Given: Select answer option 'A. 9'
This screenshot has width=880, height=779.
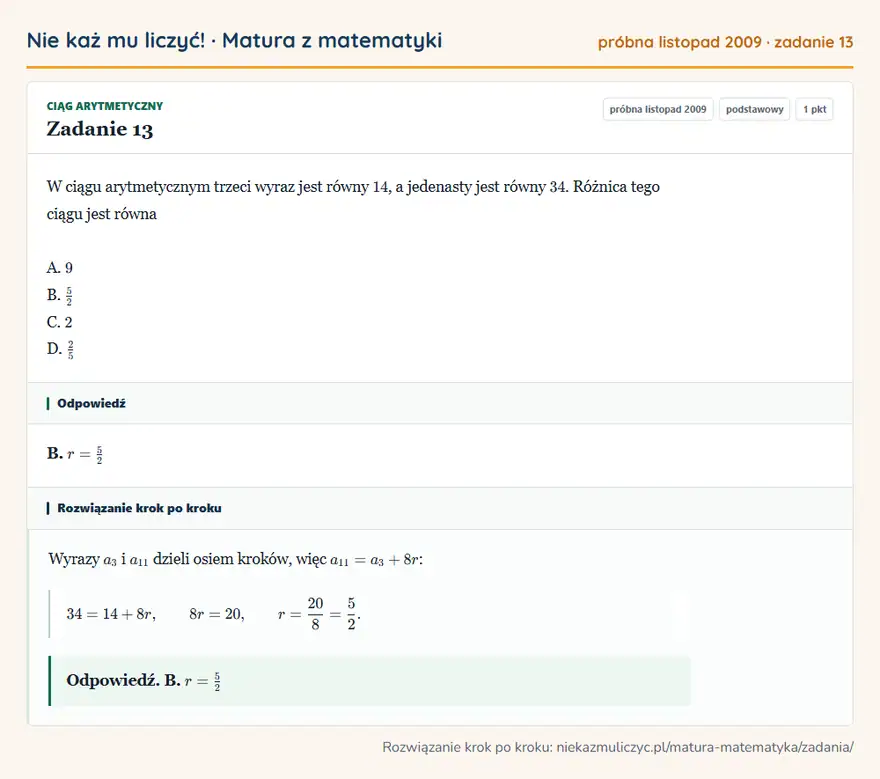Looking at the screenshot, I should (x=59, y=268).
